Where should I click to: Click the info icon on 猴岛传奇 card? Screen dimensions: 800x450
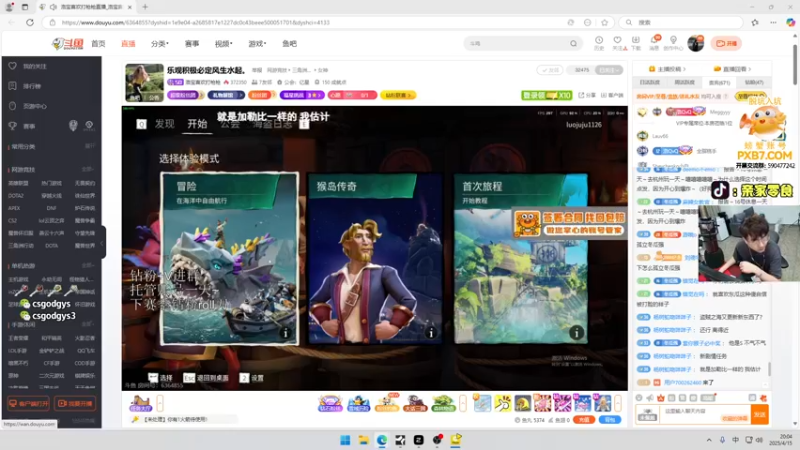coord(431,333)
